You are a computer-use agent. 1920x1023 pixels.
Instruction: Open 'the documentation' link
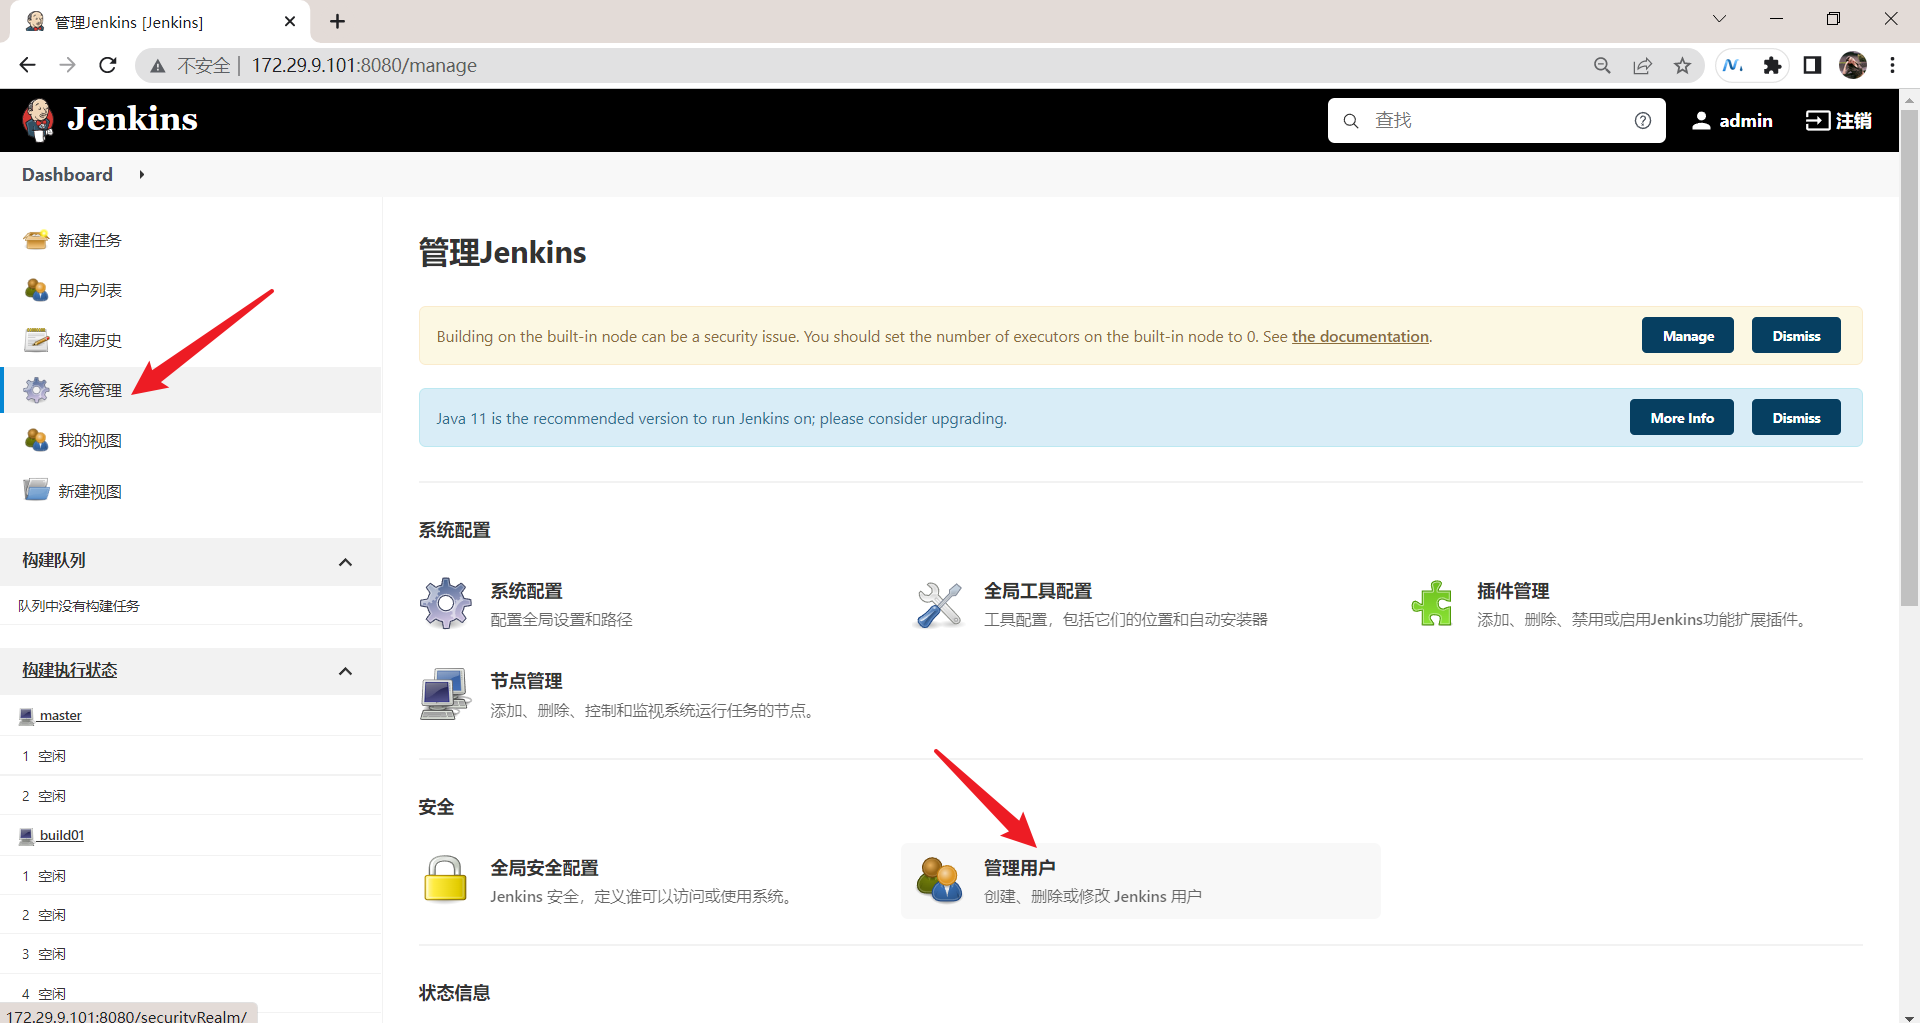click(x=1360, y=336)
